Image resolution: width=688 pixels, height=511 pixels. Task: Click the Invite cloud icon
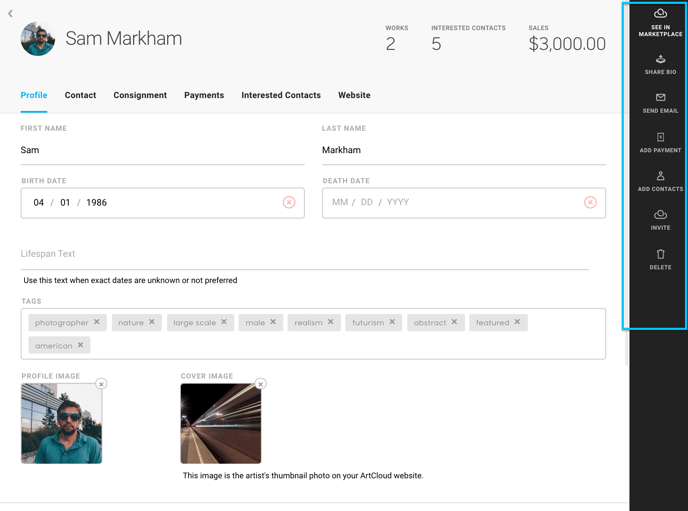point(660,214)
